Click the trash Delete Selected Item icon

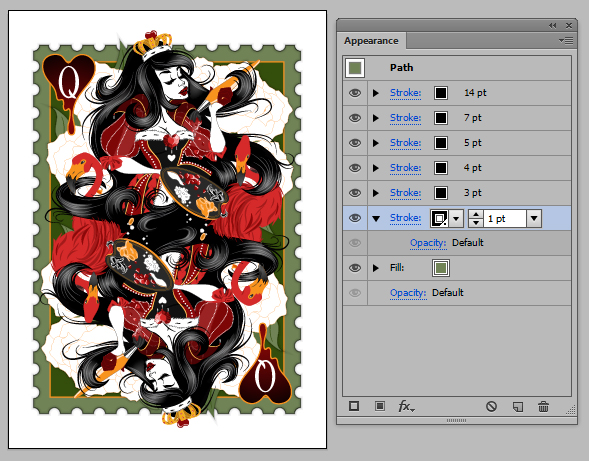click(x=543, y=406)
